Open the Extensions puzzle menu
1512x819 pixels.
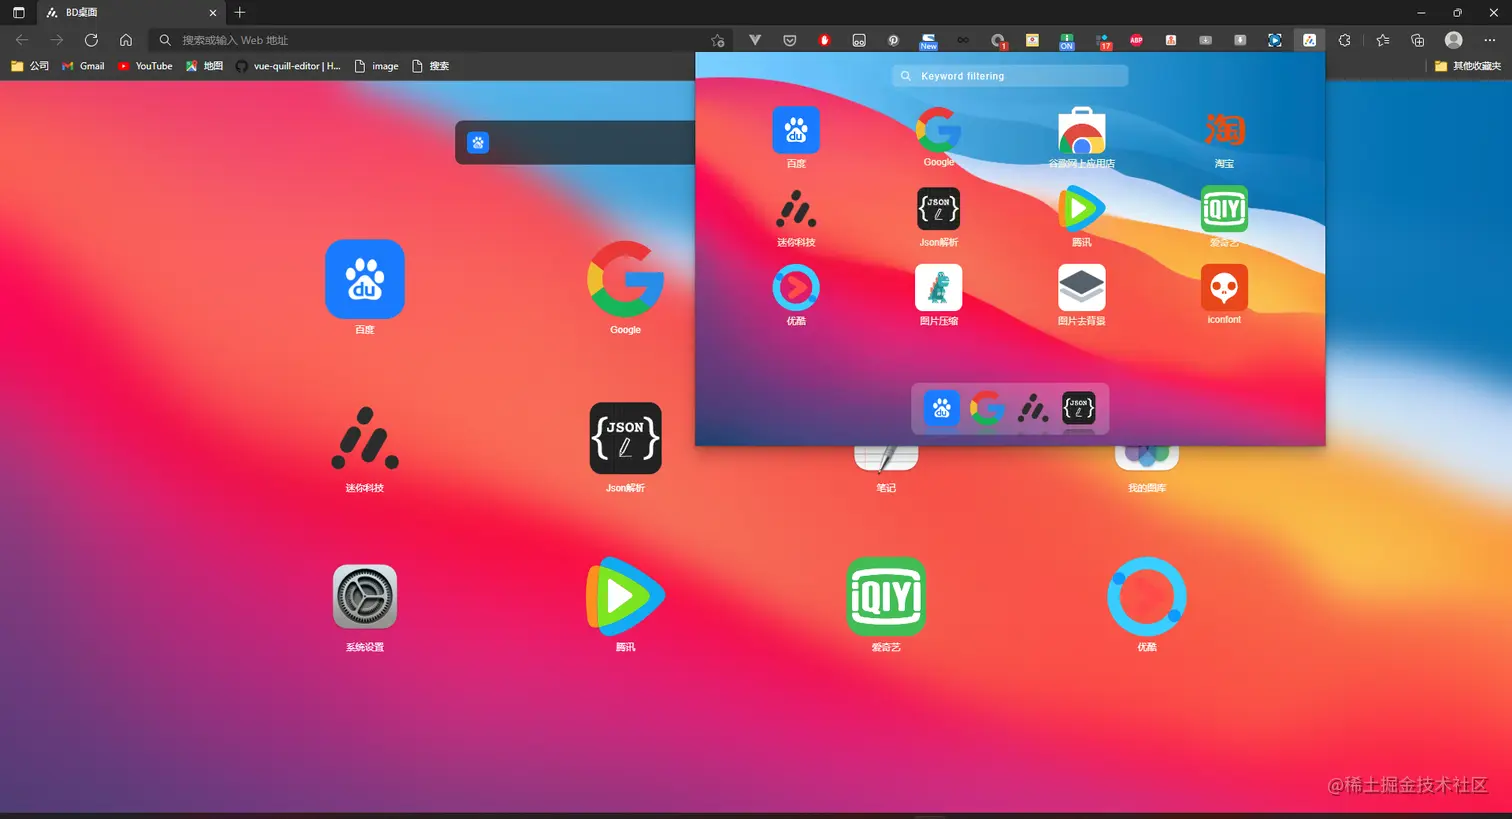tap(1345, 40)
